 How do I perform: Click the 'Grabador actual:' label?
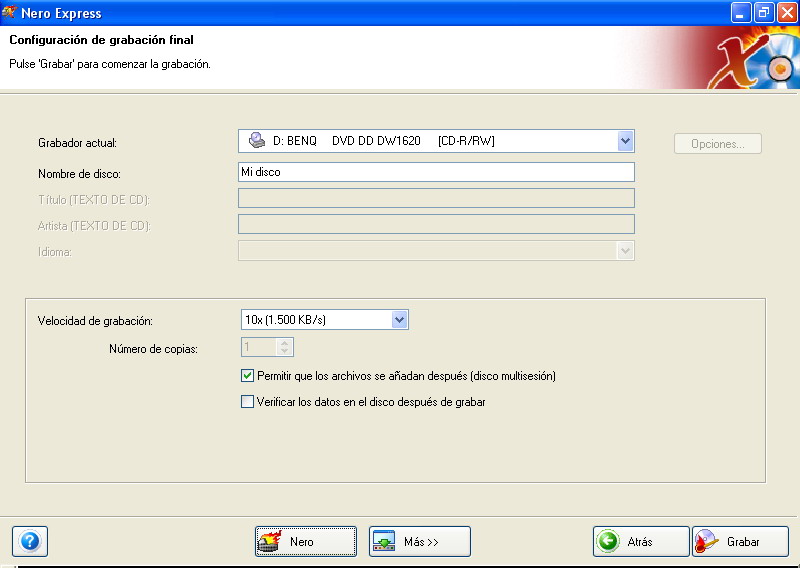coord(78,143)
